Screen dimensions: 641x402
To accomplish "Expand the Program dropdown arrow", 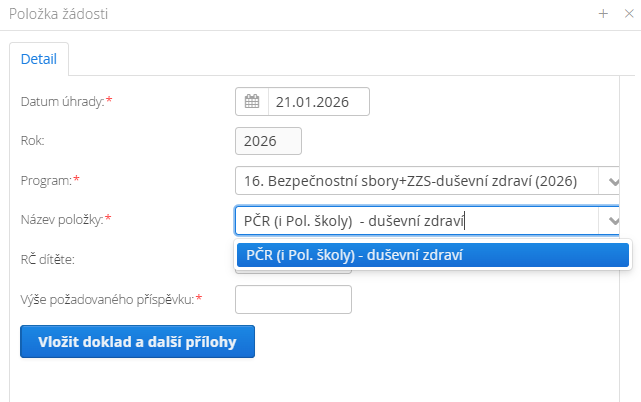I will pyautogui.click(x=611, y=181).
